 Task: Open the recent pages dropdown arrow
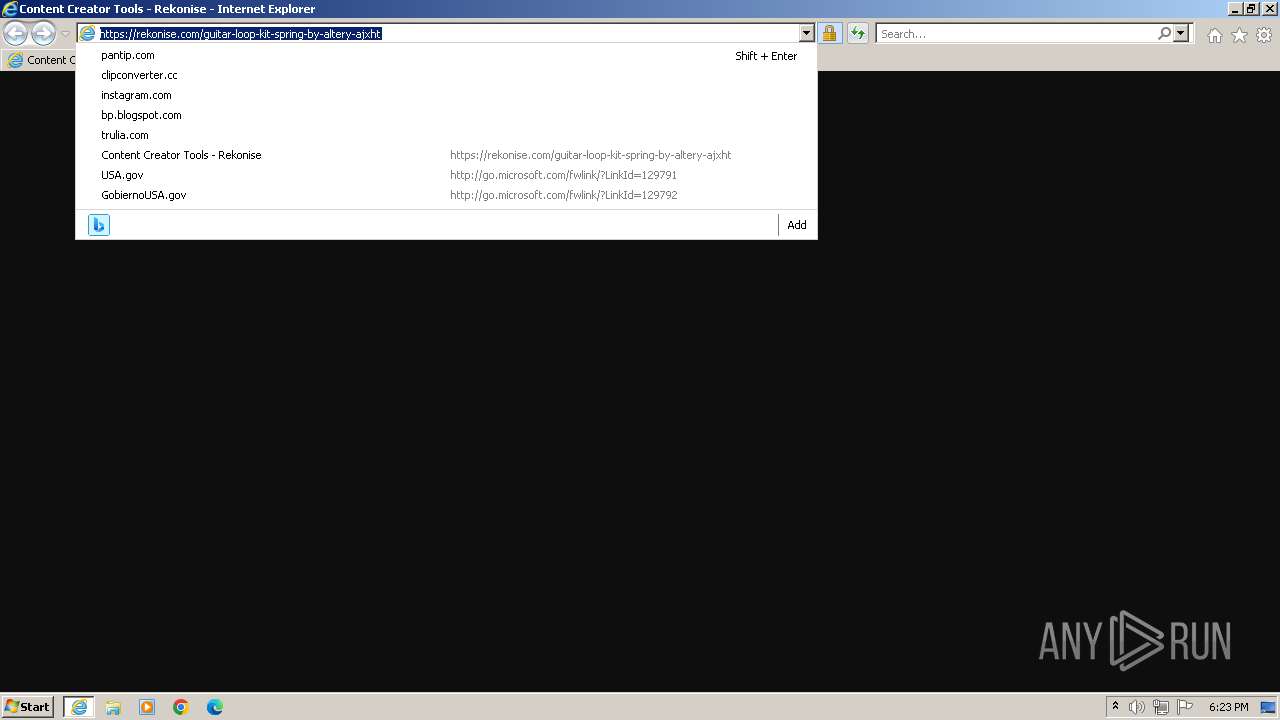[65, 34]
